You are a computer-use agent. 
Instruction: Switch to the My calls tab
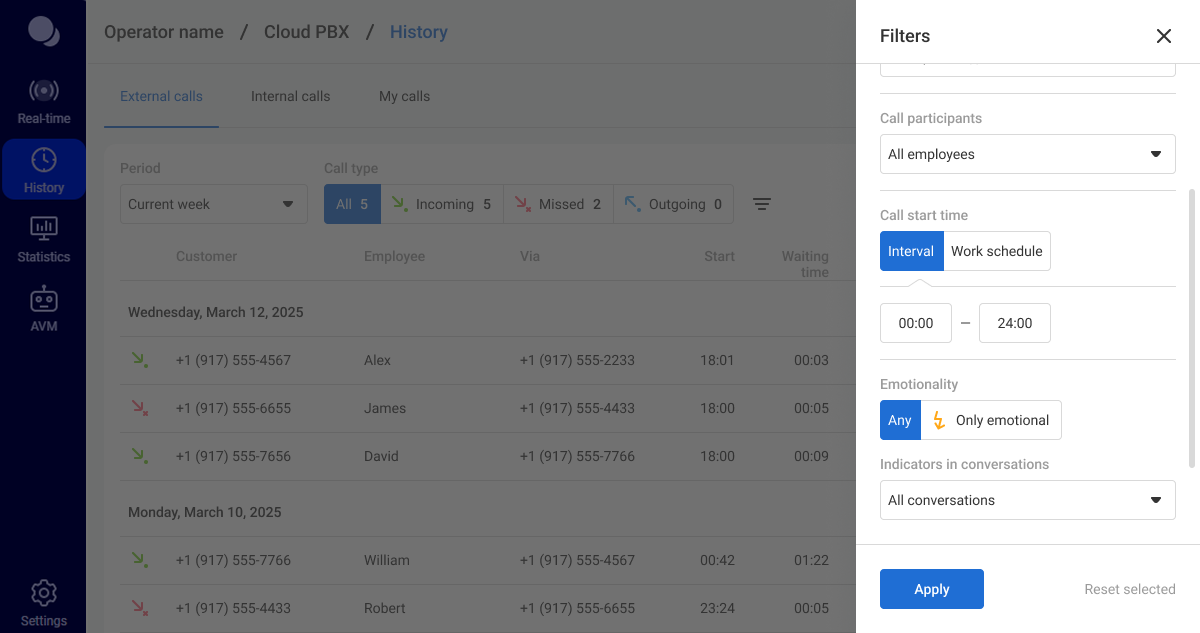coord(404,97)
